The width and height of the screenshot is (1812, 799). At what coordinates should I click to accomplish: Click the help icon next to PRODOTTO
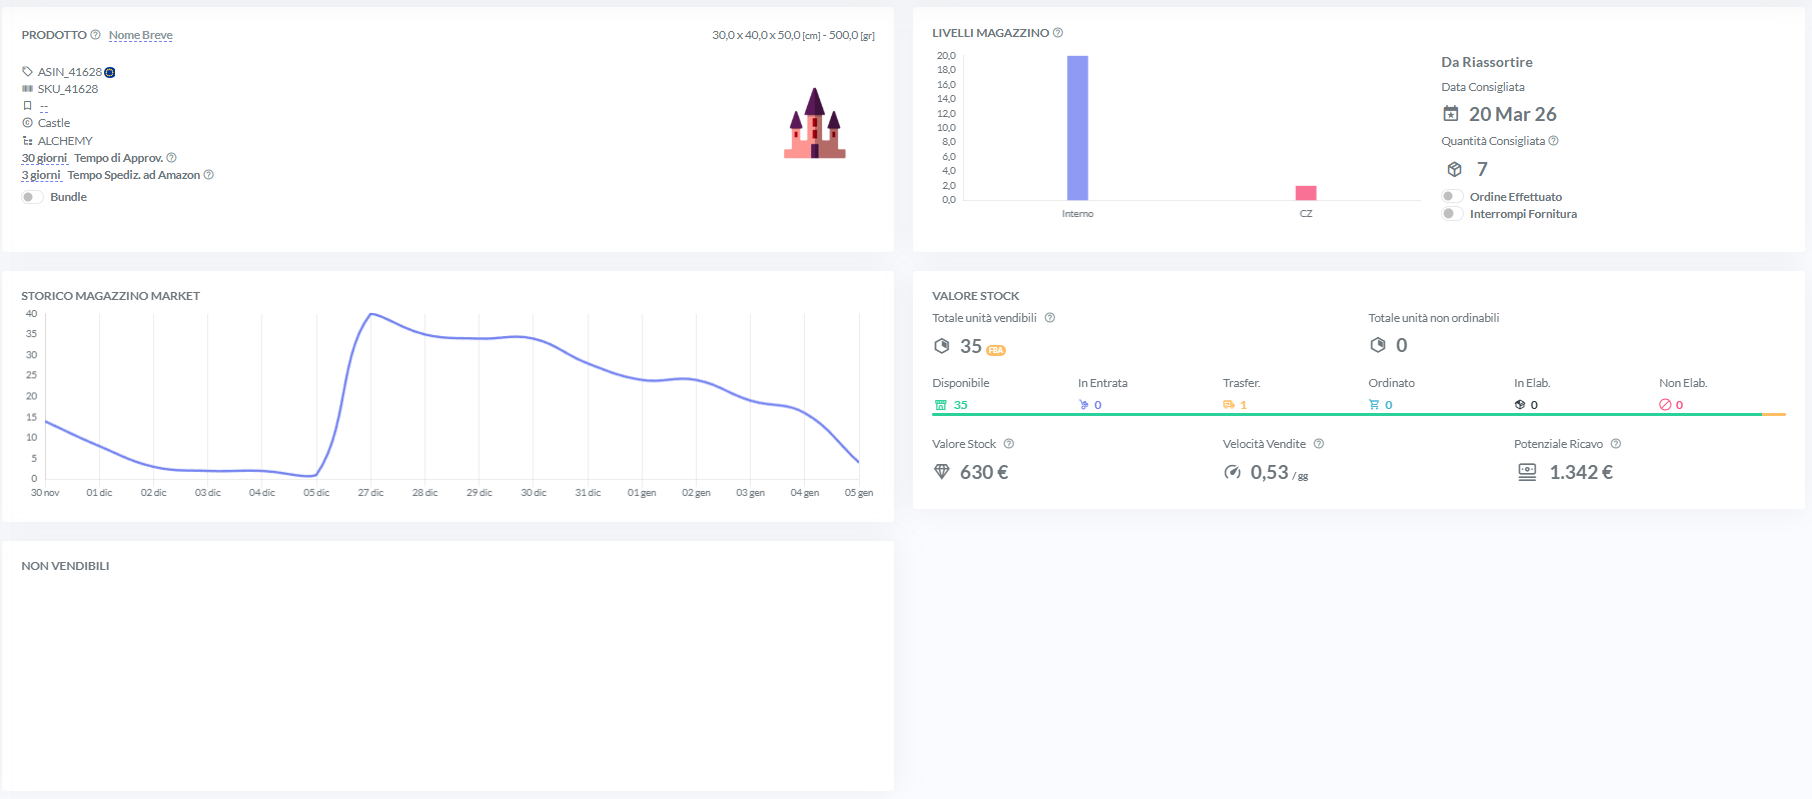point(96,35)
